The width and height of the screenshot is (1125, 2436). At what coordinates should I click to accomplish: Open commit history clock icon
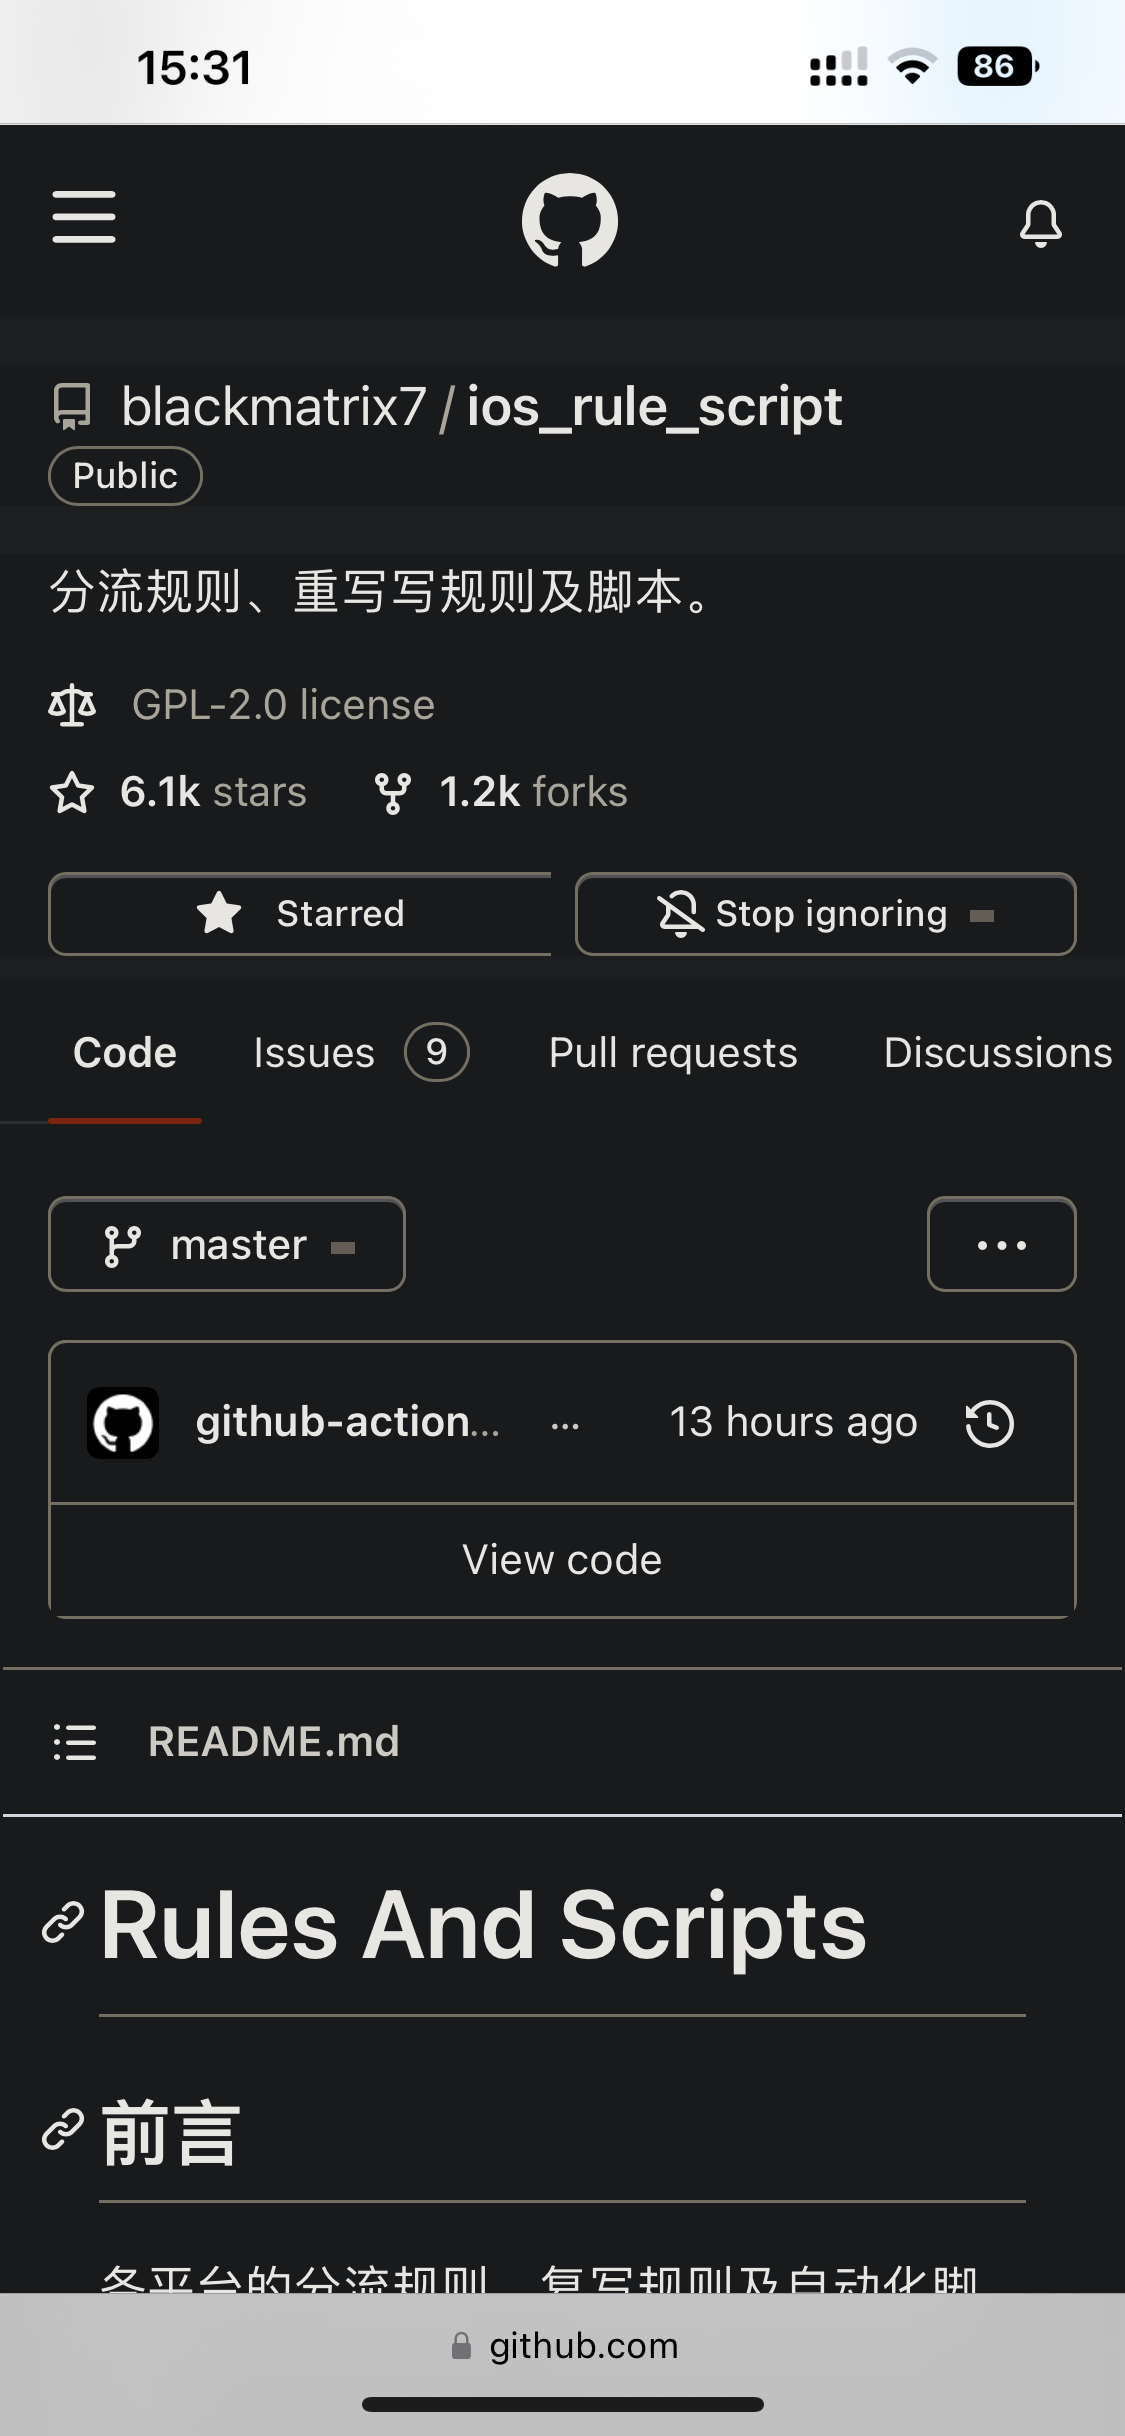[989, 1423]
